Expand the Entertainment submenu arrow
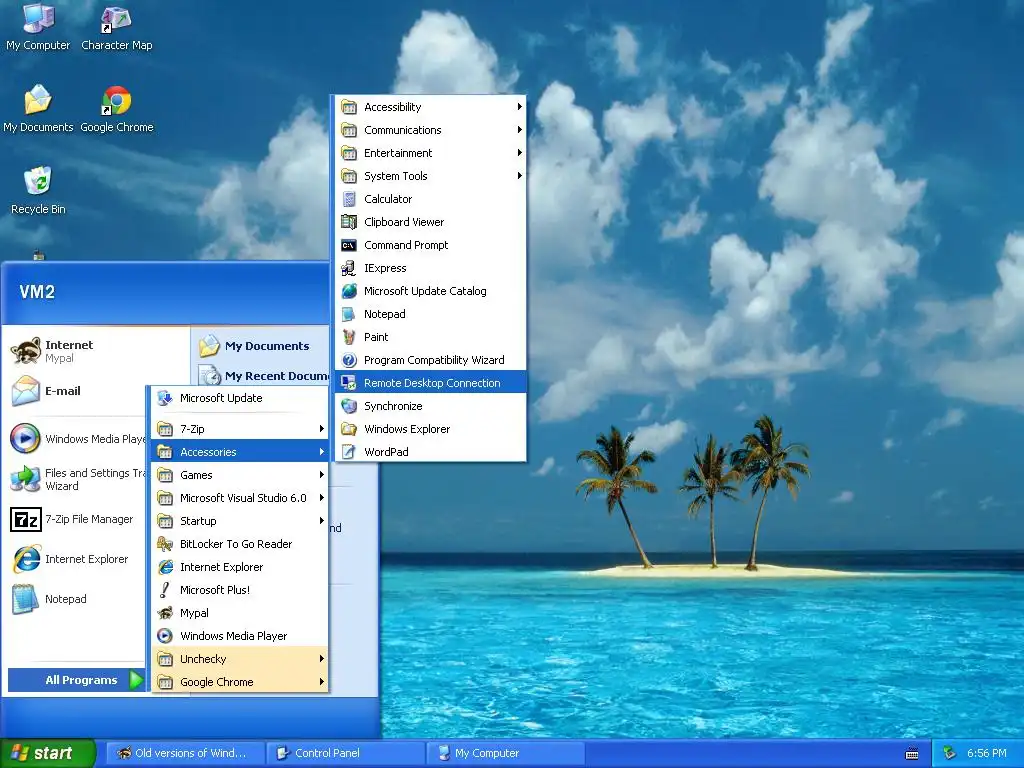This screenshot has height=768, width=1024. click(x=519, y=153)
